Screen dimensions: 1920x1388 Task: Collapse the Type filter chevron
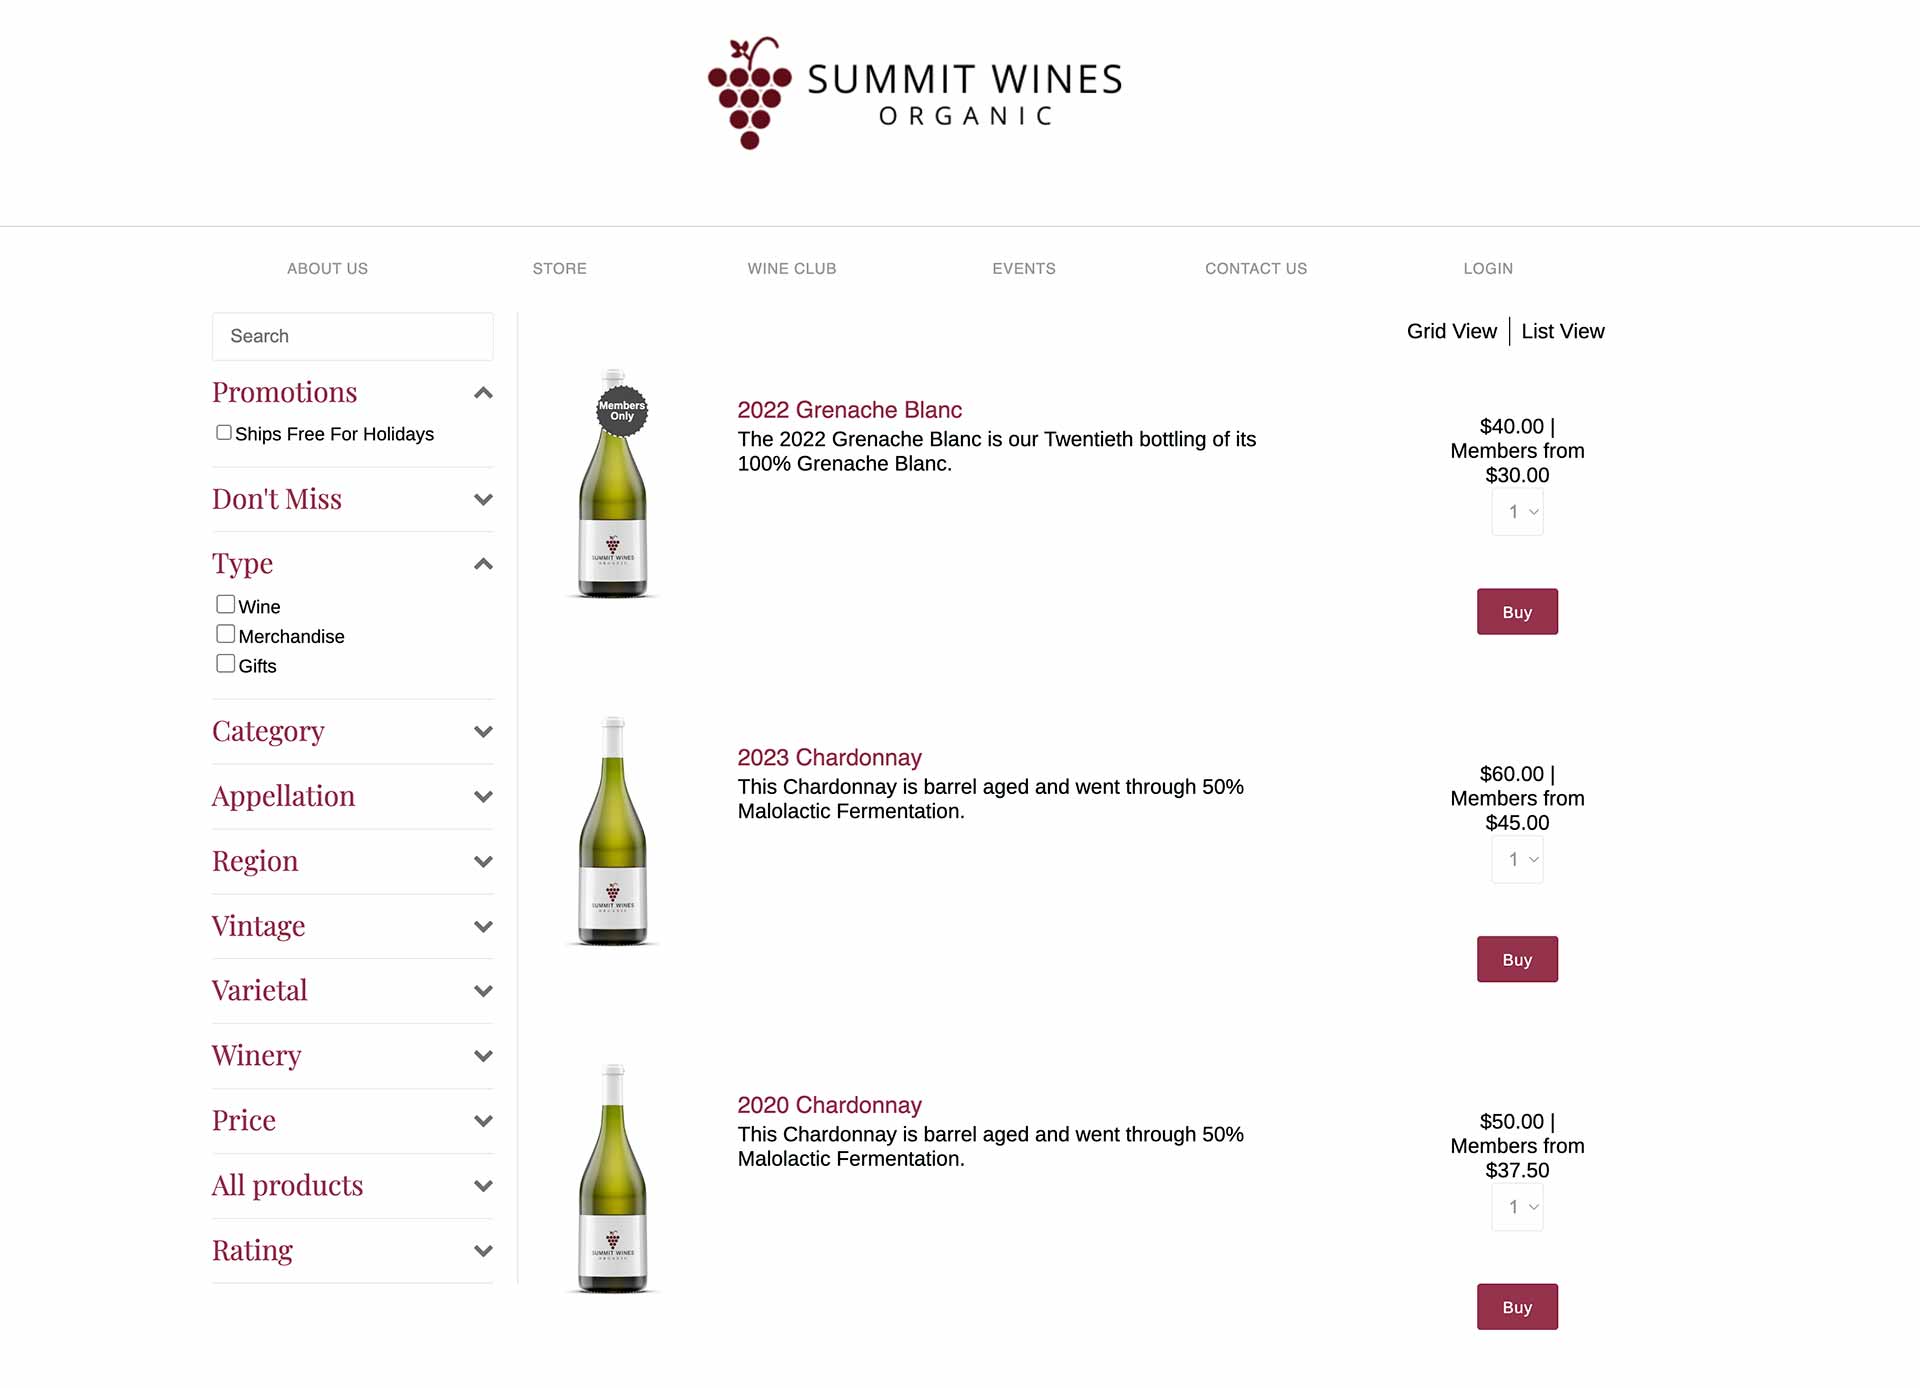click(x=483, y=564)
